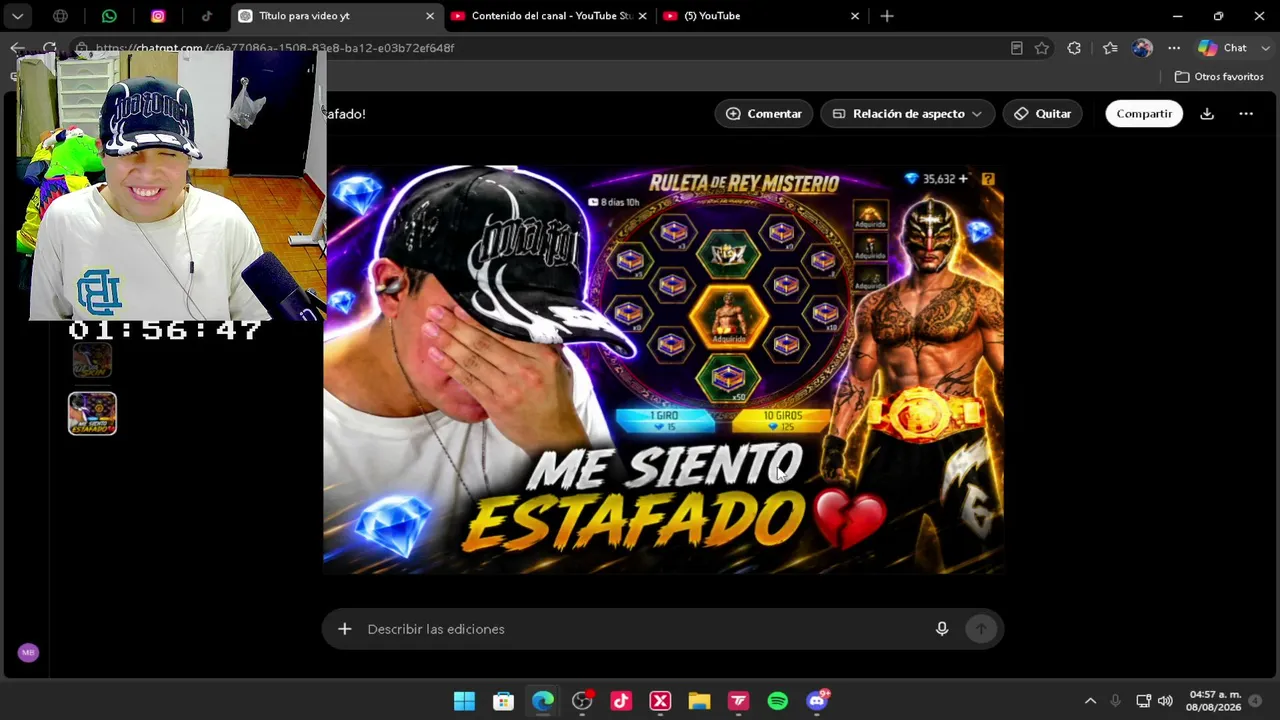
Task: Open the notification center badge
Action: (1255, 701)
